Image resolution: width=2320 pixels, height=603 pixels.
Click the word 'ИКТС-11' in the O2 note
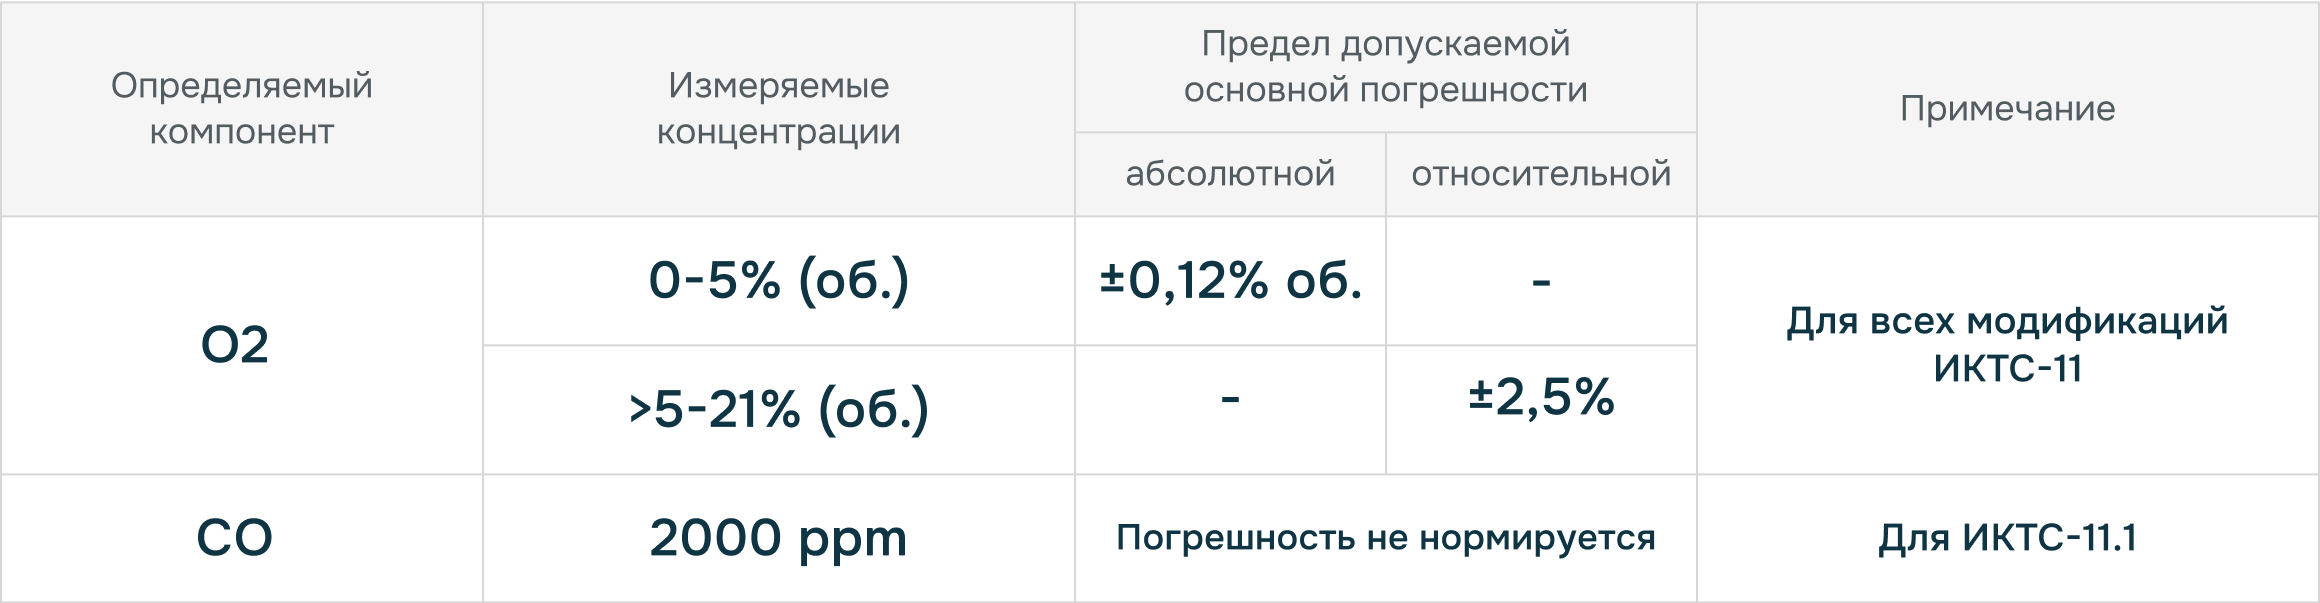tap(2008, 369)
